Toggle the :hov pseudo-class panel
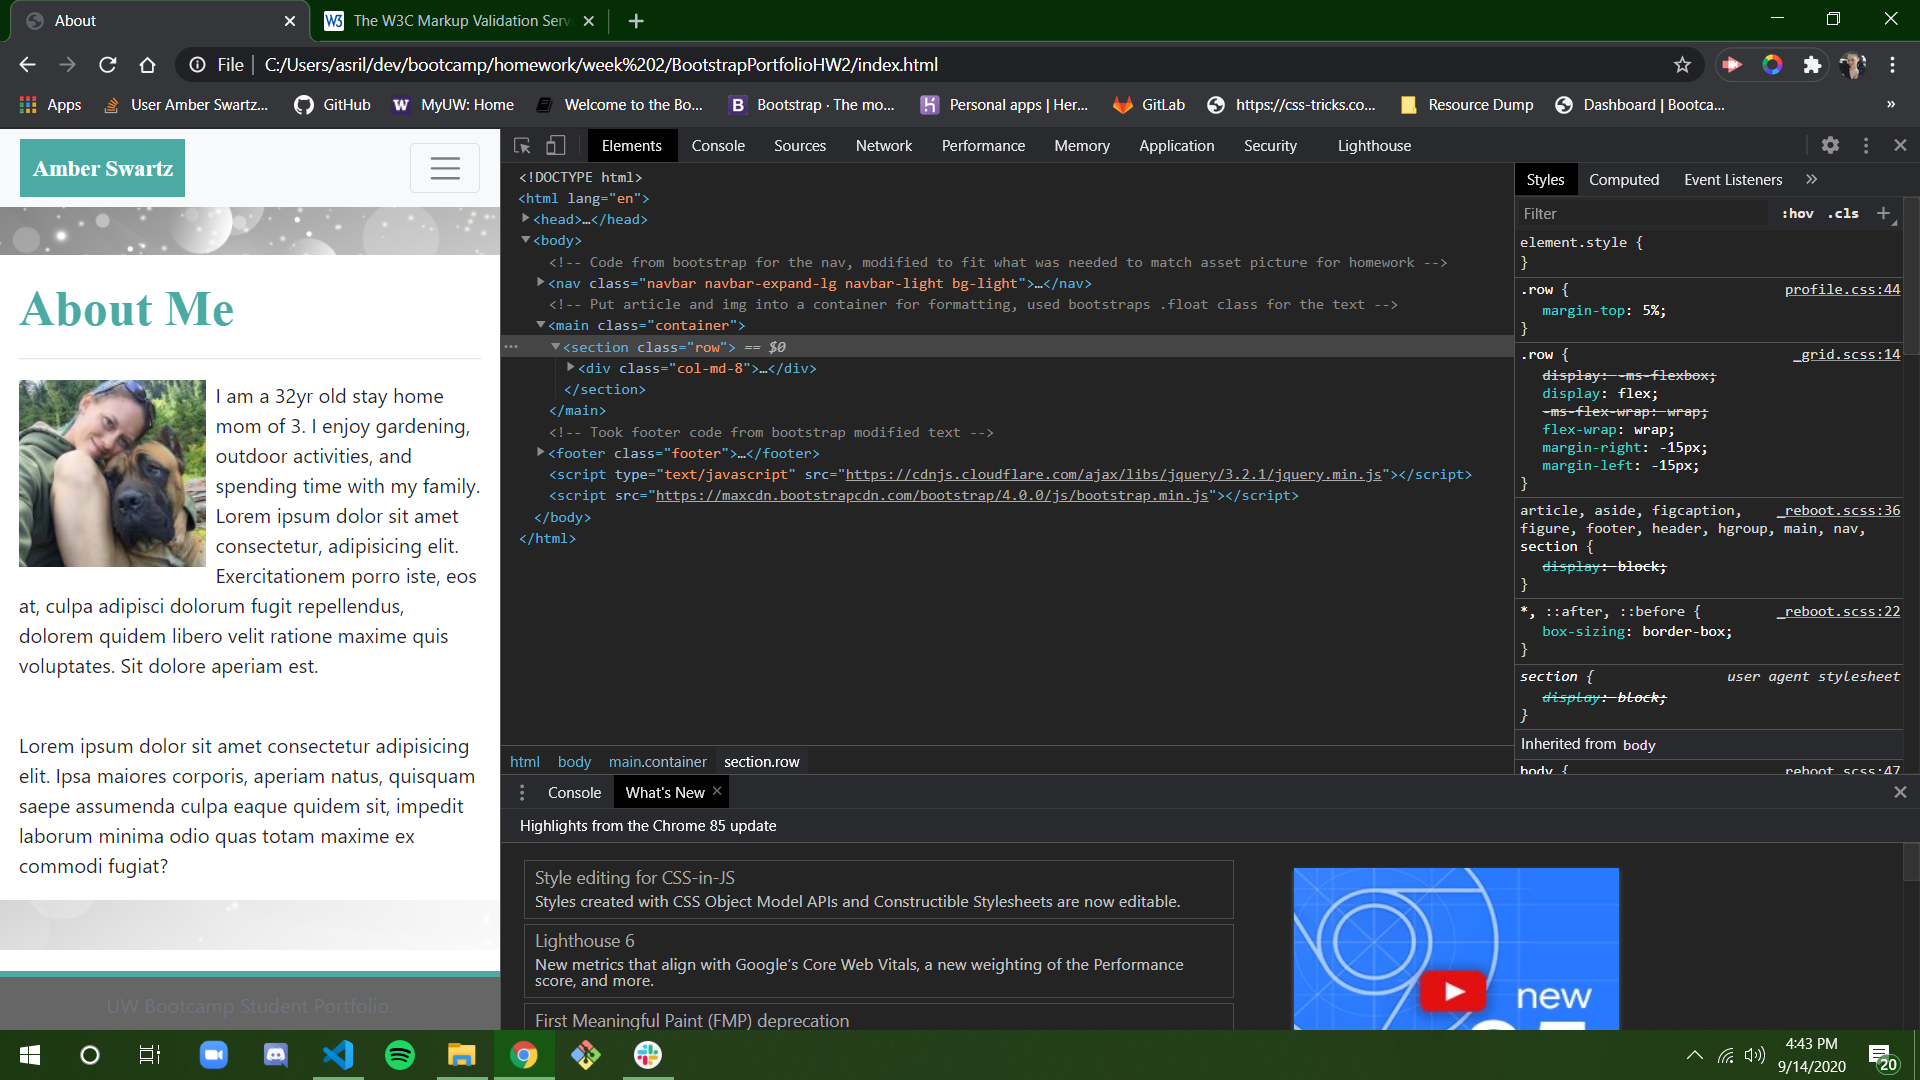Screen dimensions: 1920x1080 point(1797,213)
